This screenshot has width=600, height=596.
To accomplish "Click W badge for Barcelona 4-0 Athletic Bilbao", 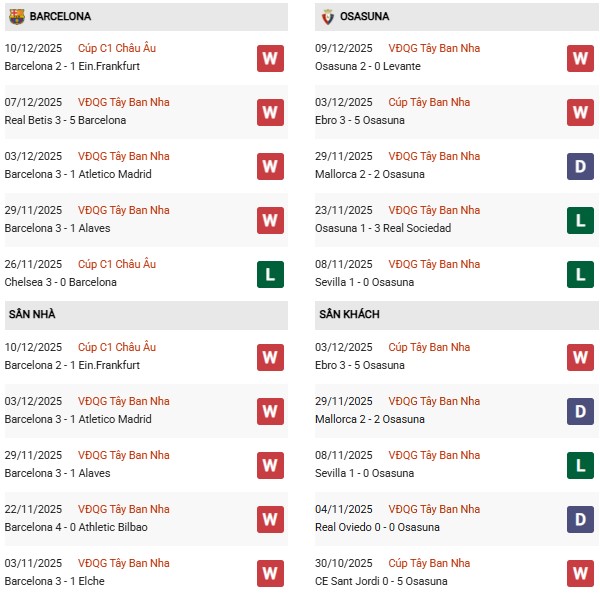I will pos(270,519).
